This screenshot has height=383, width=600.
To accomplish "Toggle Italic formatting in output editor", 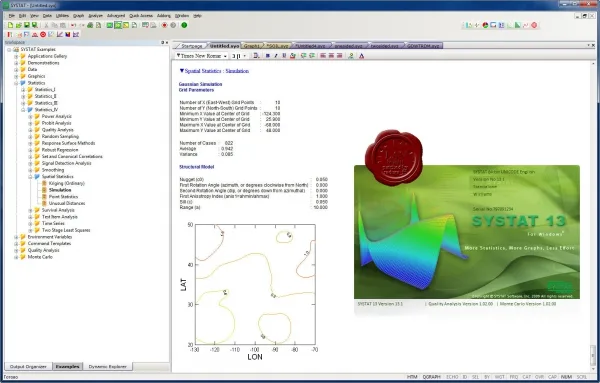I will 276,56.
